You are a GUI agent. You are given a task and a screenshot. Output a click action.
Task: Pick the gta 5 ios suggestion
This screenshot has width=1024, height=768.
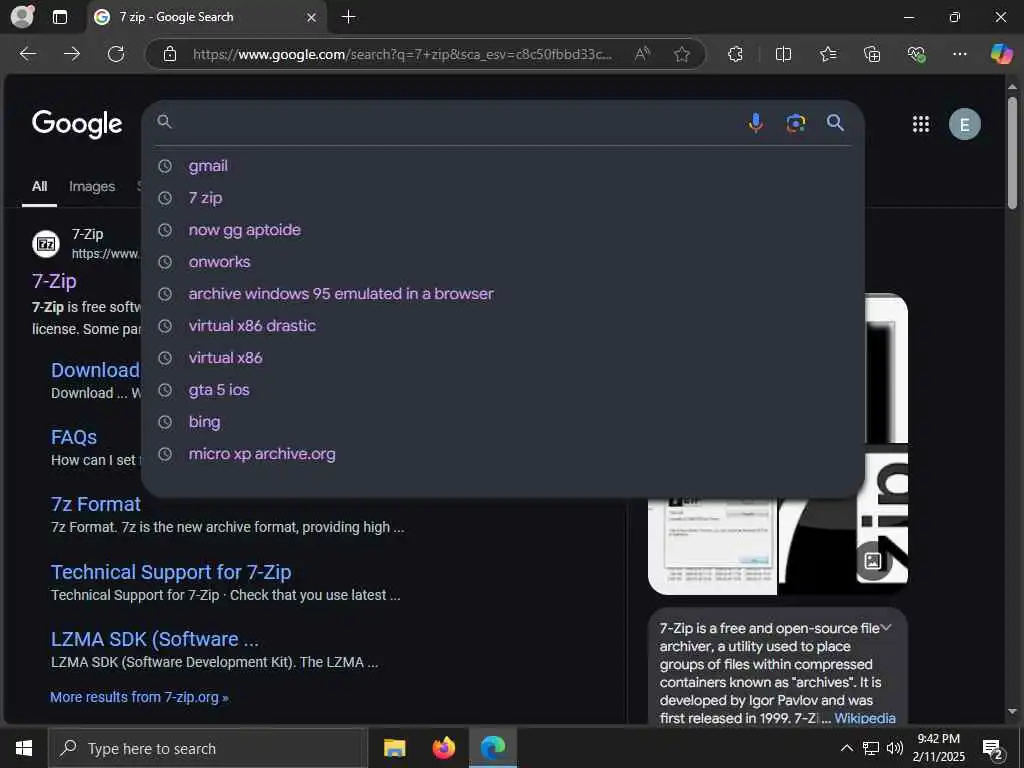click(503, 390)
